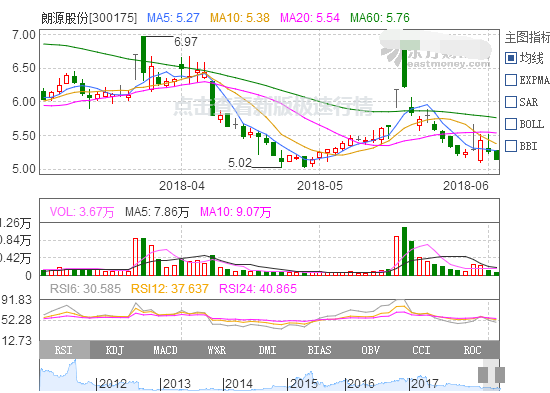Switch to the DMI tab

point(267,350)
